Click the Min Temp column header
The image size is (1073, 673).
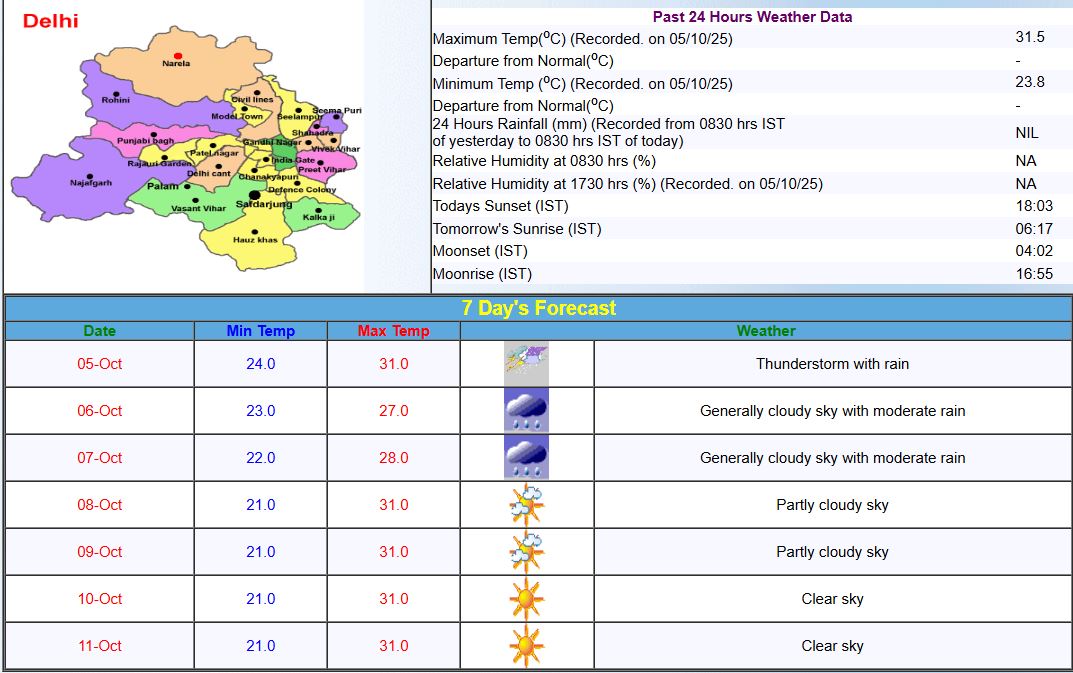tap(260, 331)
